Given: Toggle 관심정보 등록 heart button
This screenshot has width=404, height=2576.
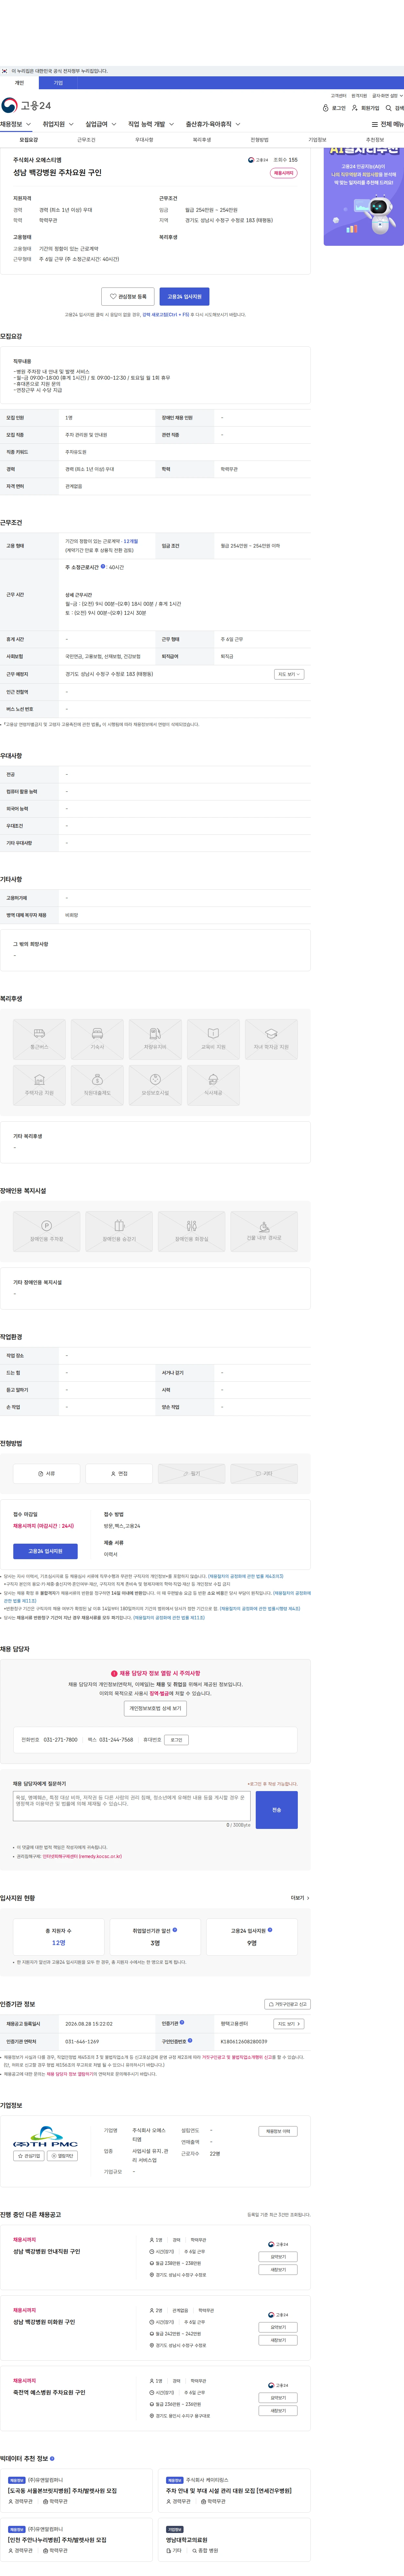Looking at the screenshot, I should tap(128, 296).
